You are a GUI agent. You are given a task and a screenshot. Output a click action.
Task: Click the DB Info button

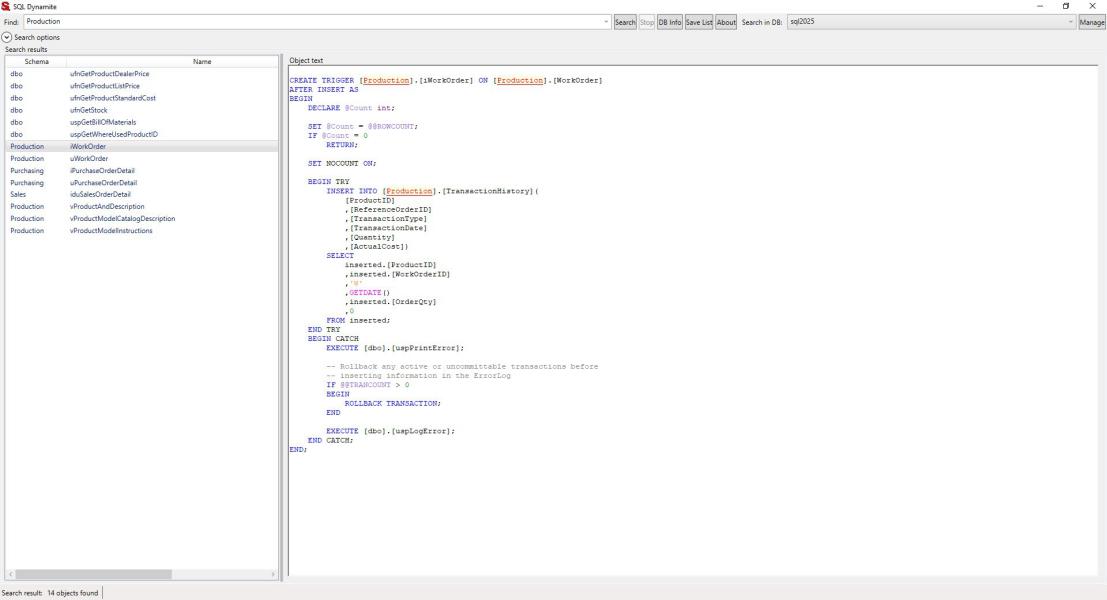coord(669,21)
